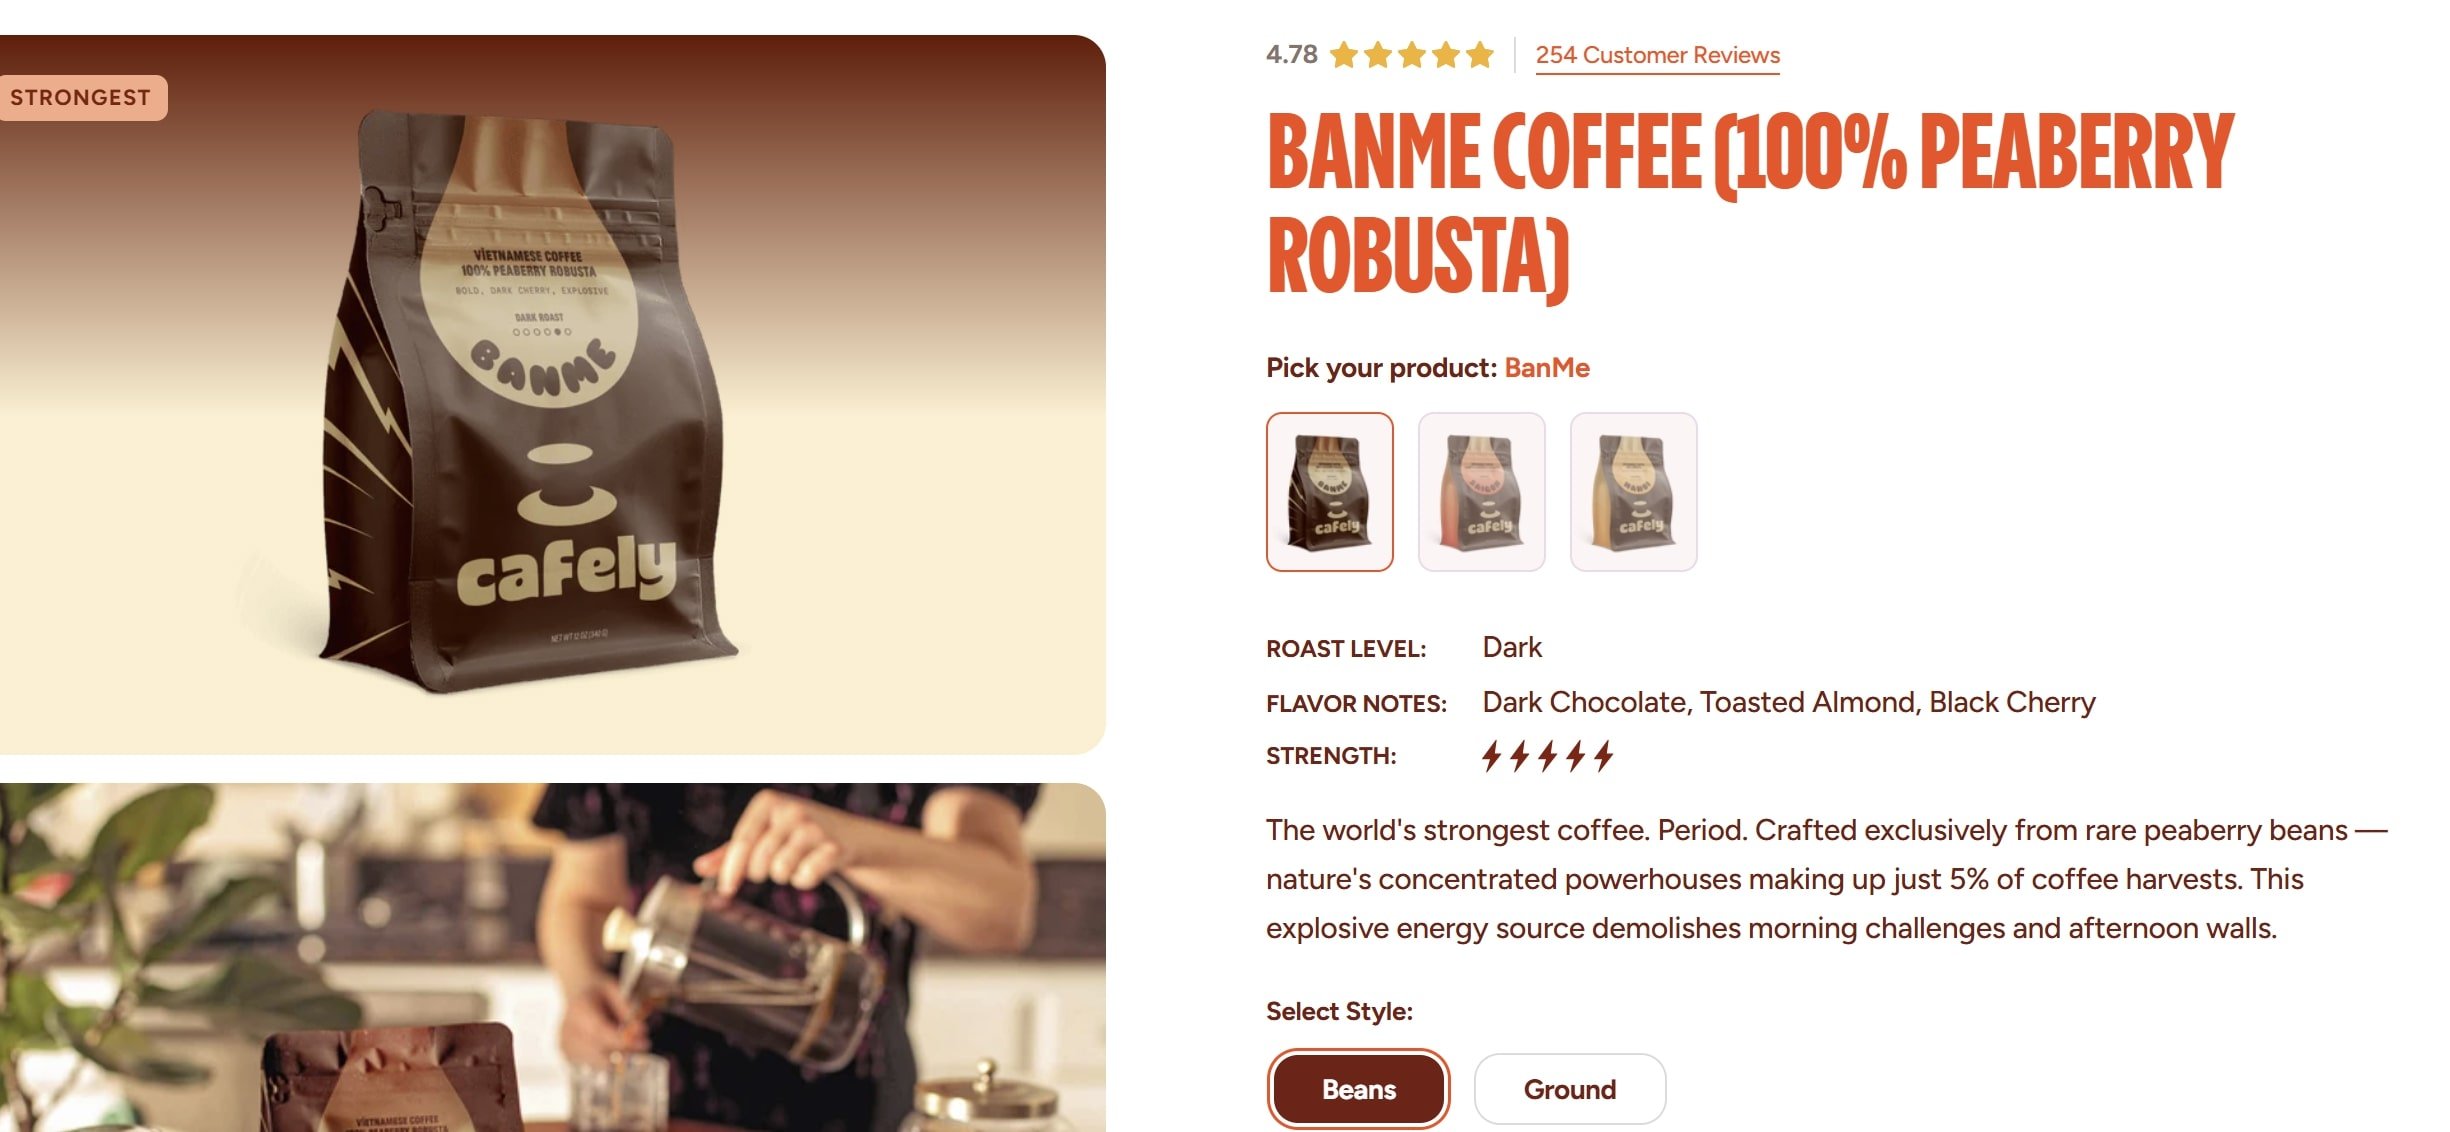
Task: Click the 4.78 rating score
Action: tap(1292, 55)
